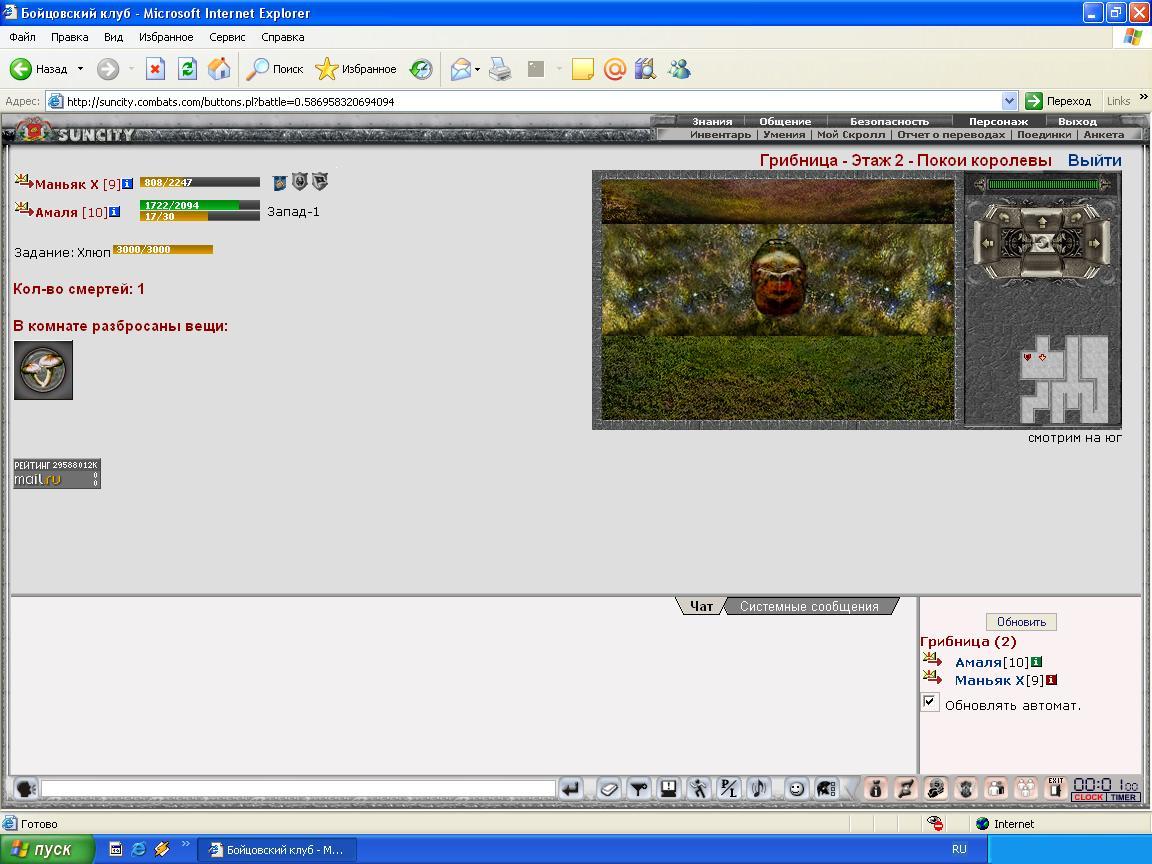Click the EXIT door icon in bottom bar
Screen dimensions: 1152x864
(1056, 788)
